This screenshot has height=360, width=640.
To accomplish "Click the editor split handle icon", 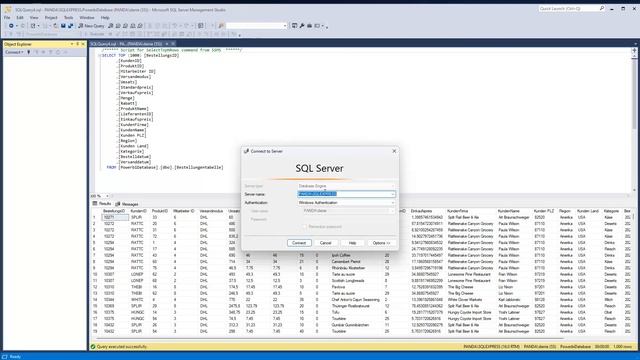I will click(x=634, y=50).
